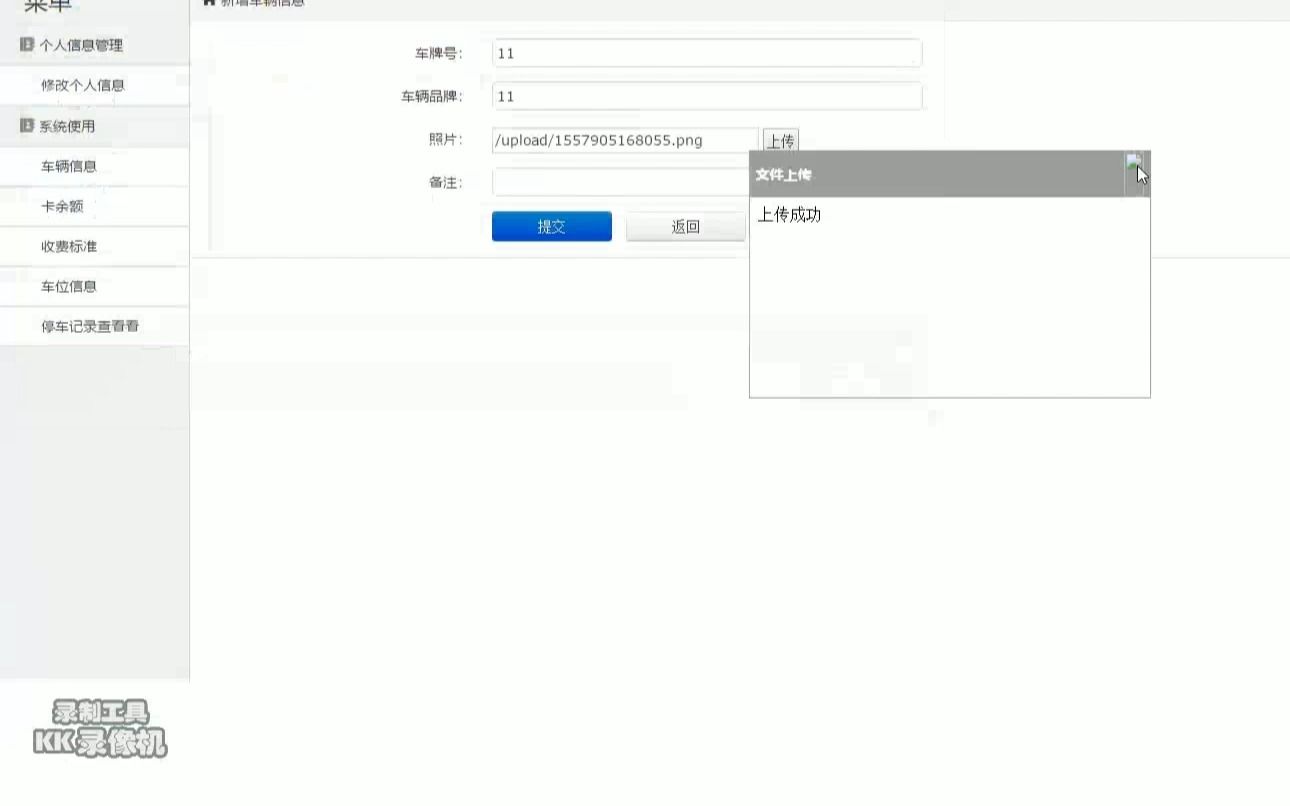The height and width of the screenshot is (806, 1290).
Task: Click the 车牌号 input field
Action: pos(707,53)
